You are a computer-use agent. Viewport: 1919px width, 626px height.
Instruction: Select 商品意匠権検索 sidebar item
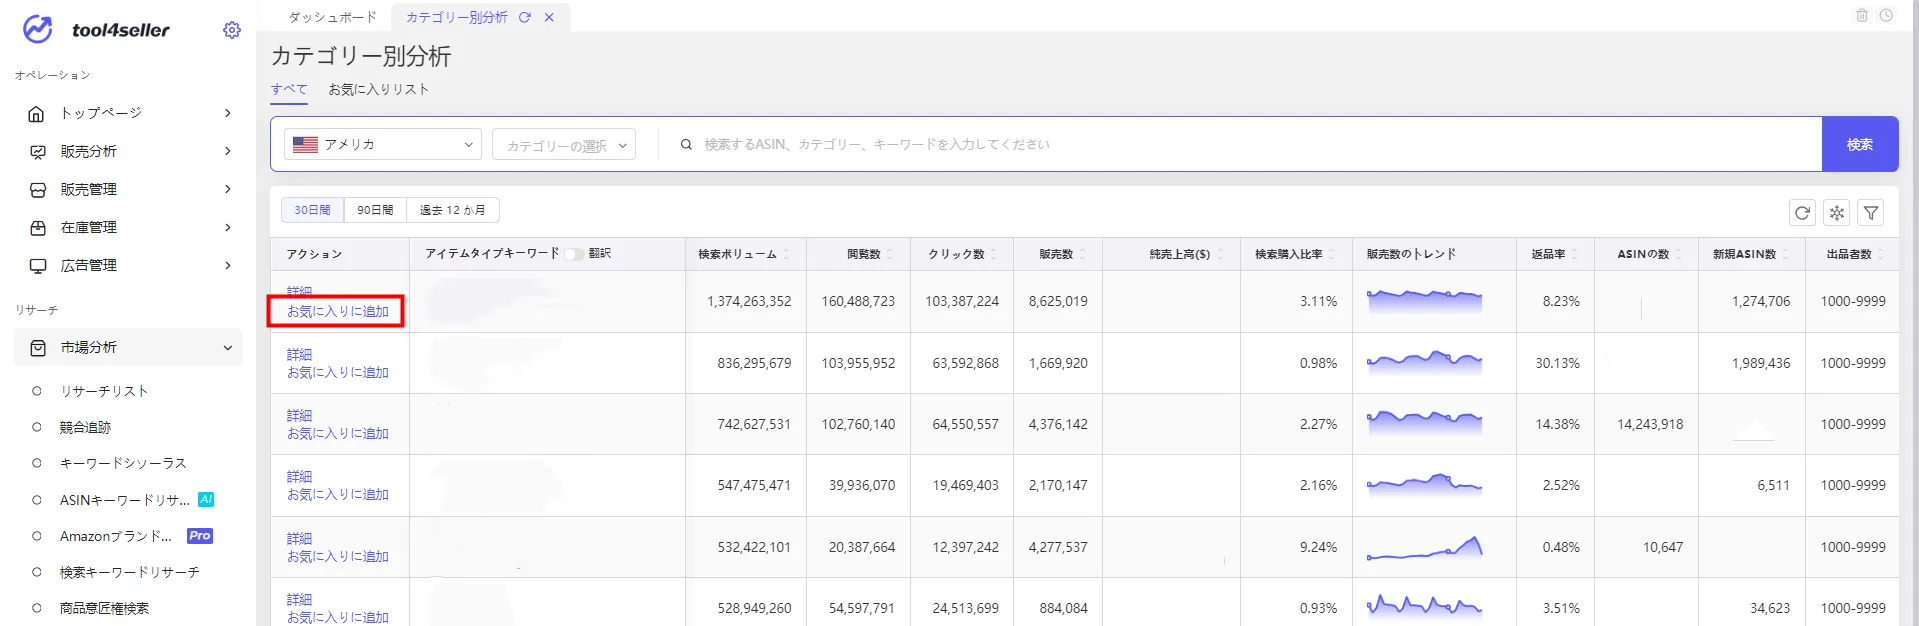tap(104, 608)
